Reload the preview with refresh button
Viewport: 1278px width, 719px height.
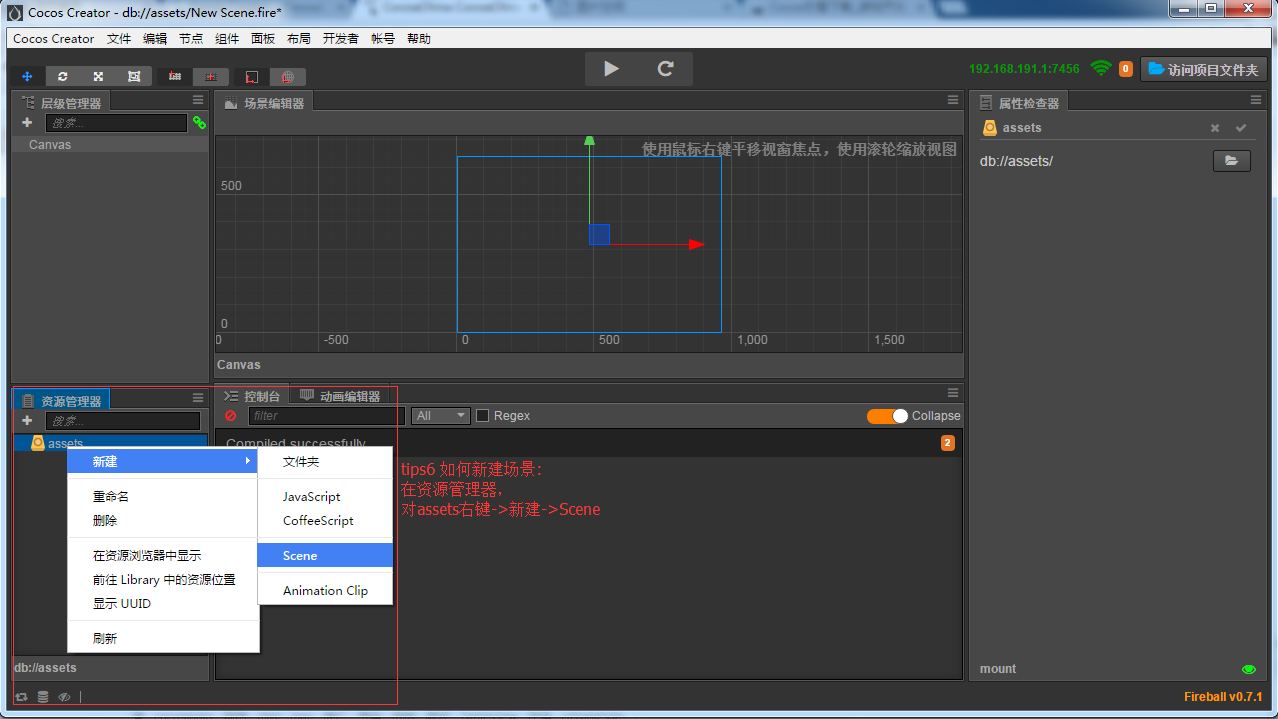coord(666,69)
